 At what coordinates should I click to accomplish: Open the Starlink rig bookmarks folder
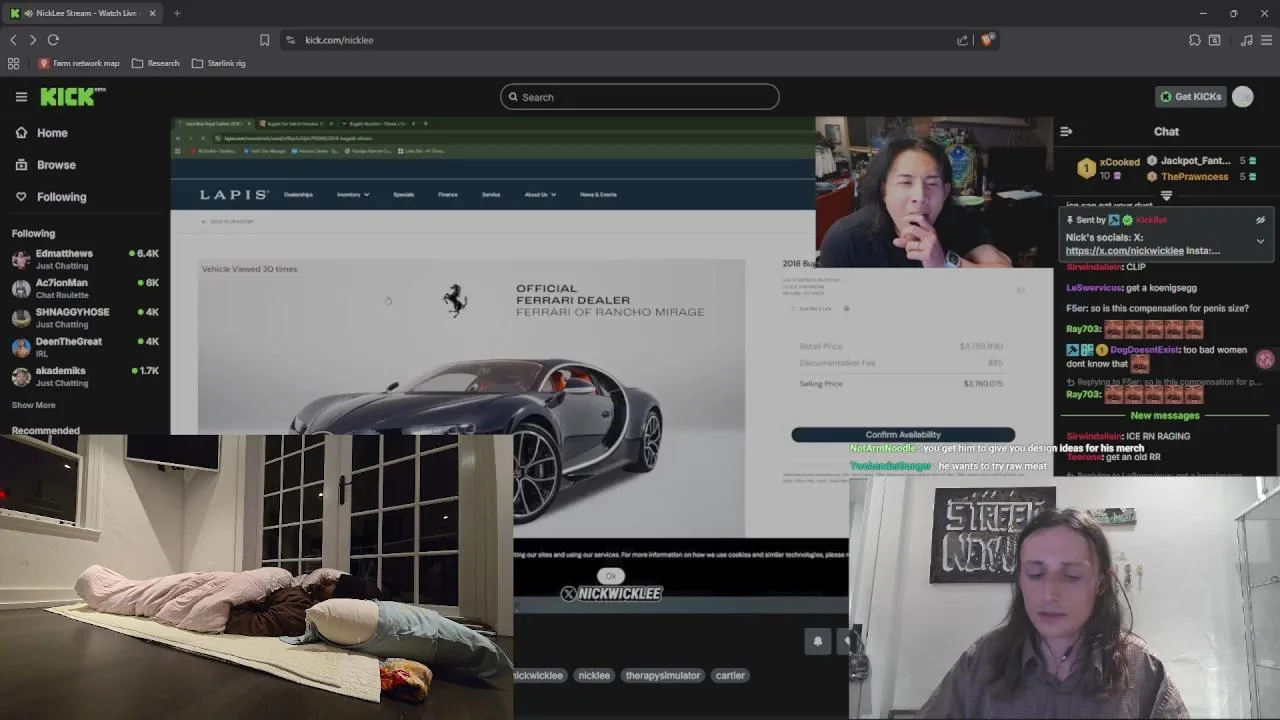tap(218, 63)
